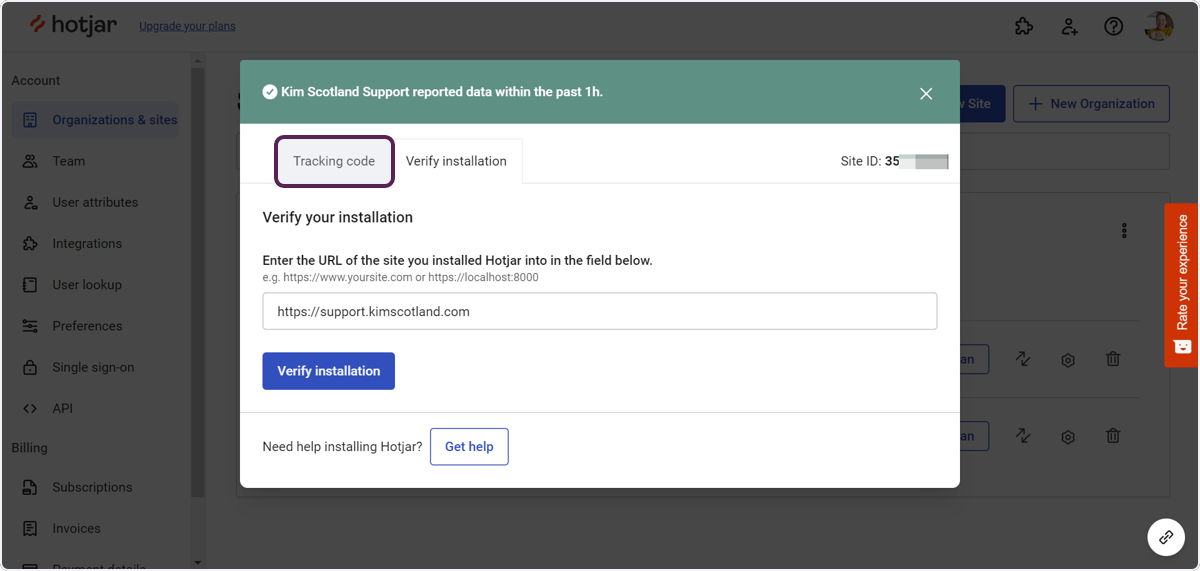The width and height of the screenshot is (1200, 571).
Task: Open the integrations puzzle icon in header
Action: coord(1024,26)
